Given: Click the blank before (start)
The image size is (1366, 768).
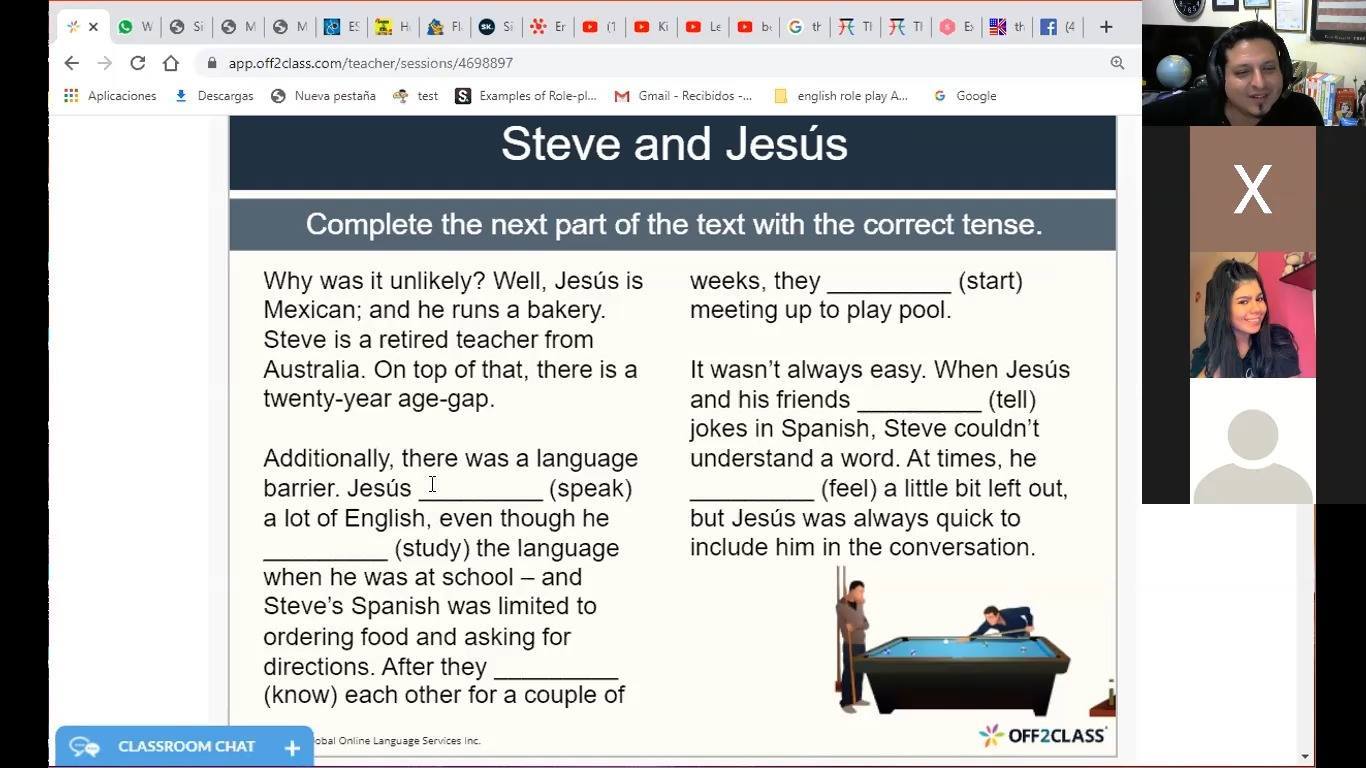Looking at the screenshot, I should 889,282.
